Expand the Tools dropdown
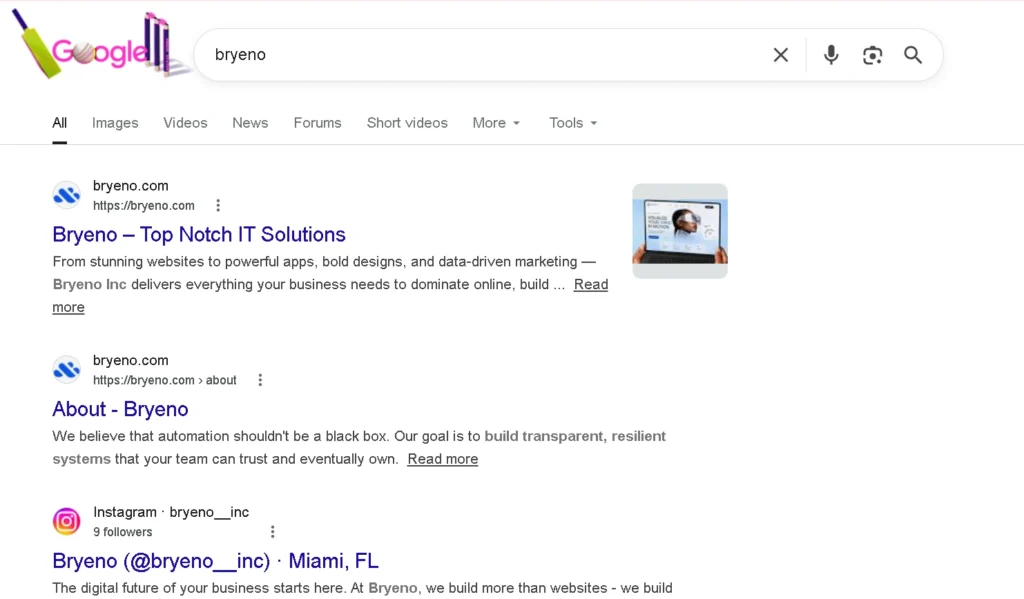The height and width of the screenshot is (599, 1024). [x=573, y=123]
